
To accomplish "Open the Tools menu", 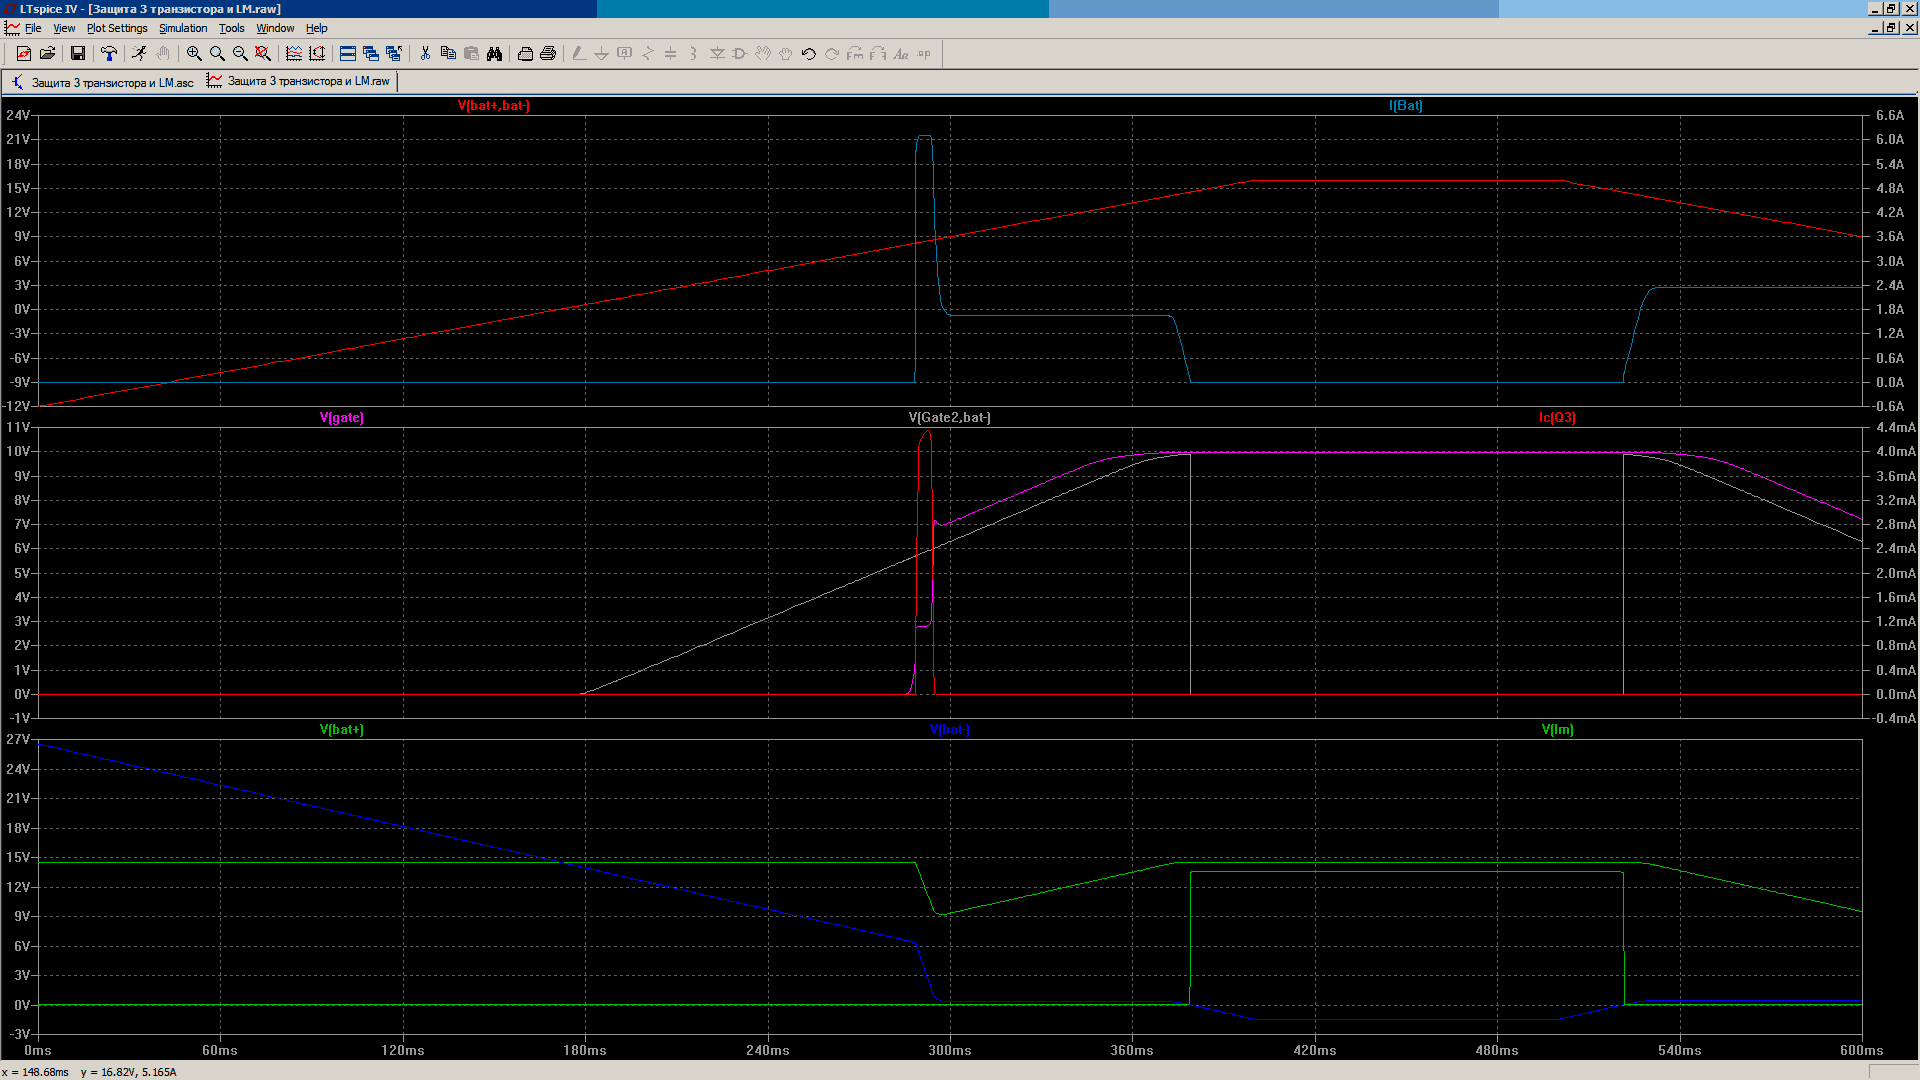I will [232, 28].
